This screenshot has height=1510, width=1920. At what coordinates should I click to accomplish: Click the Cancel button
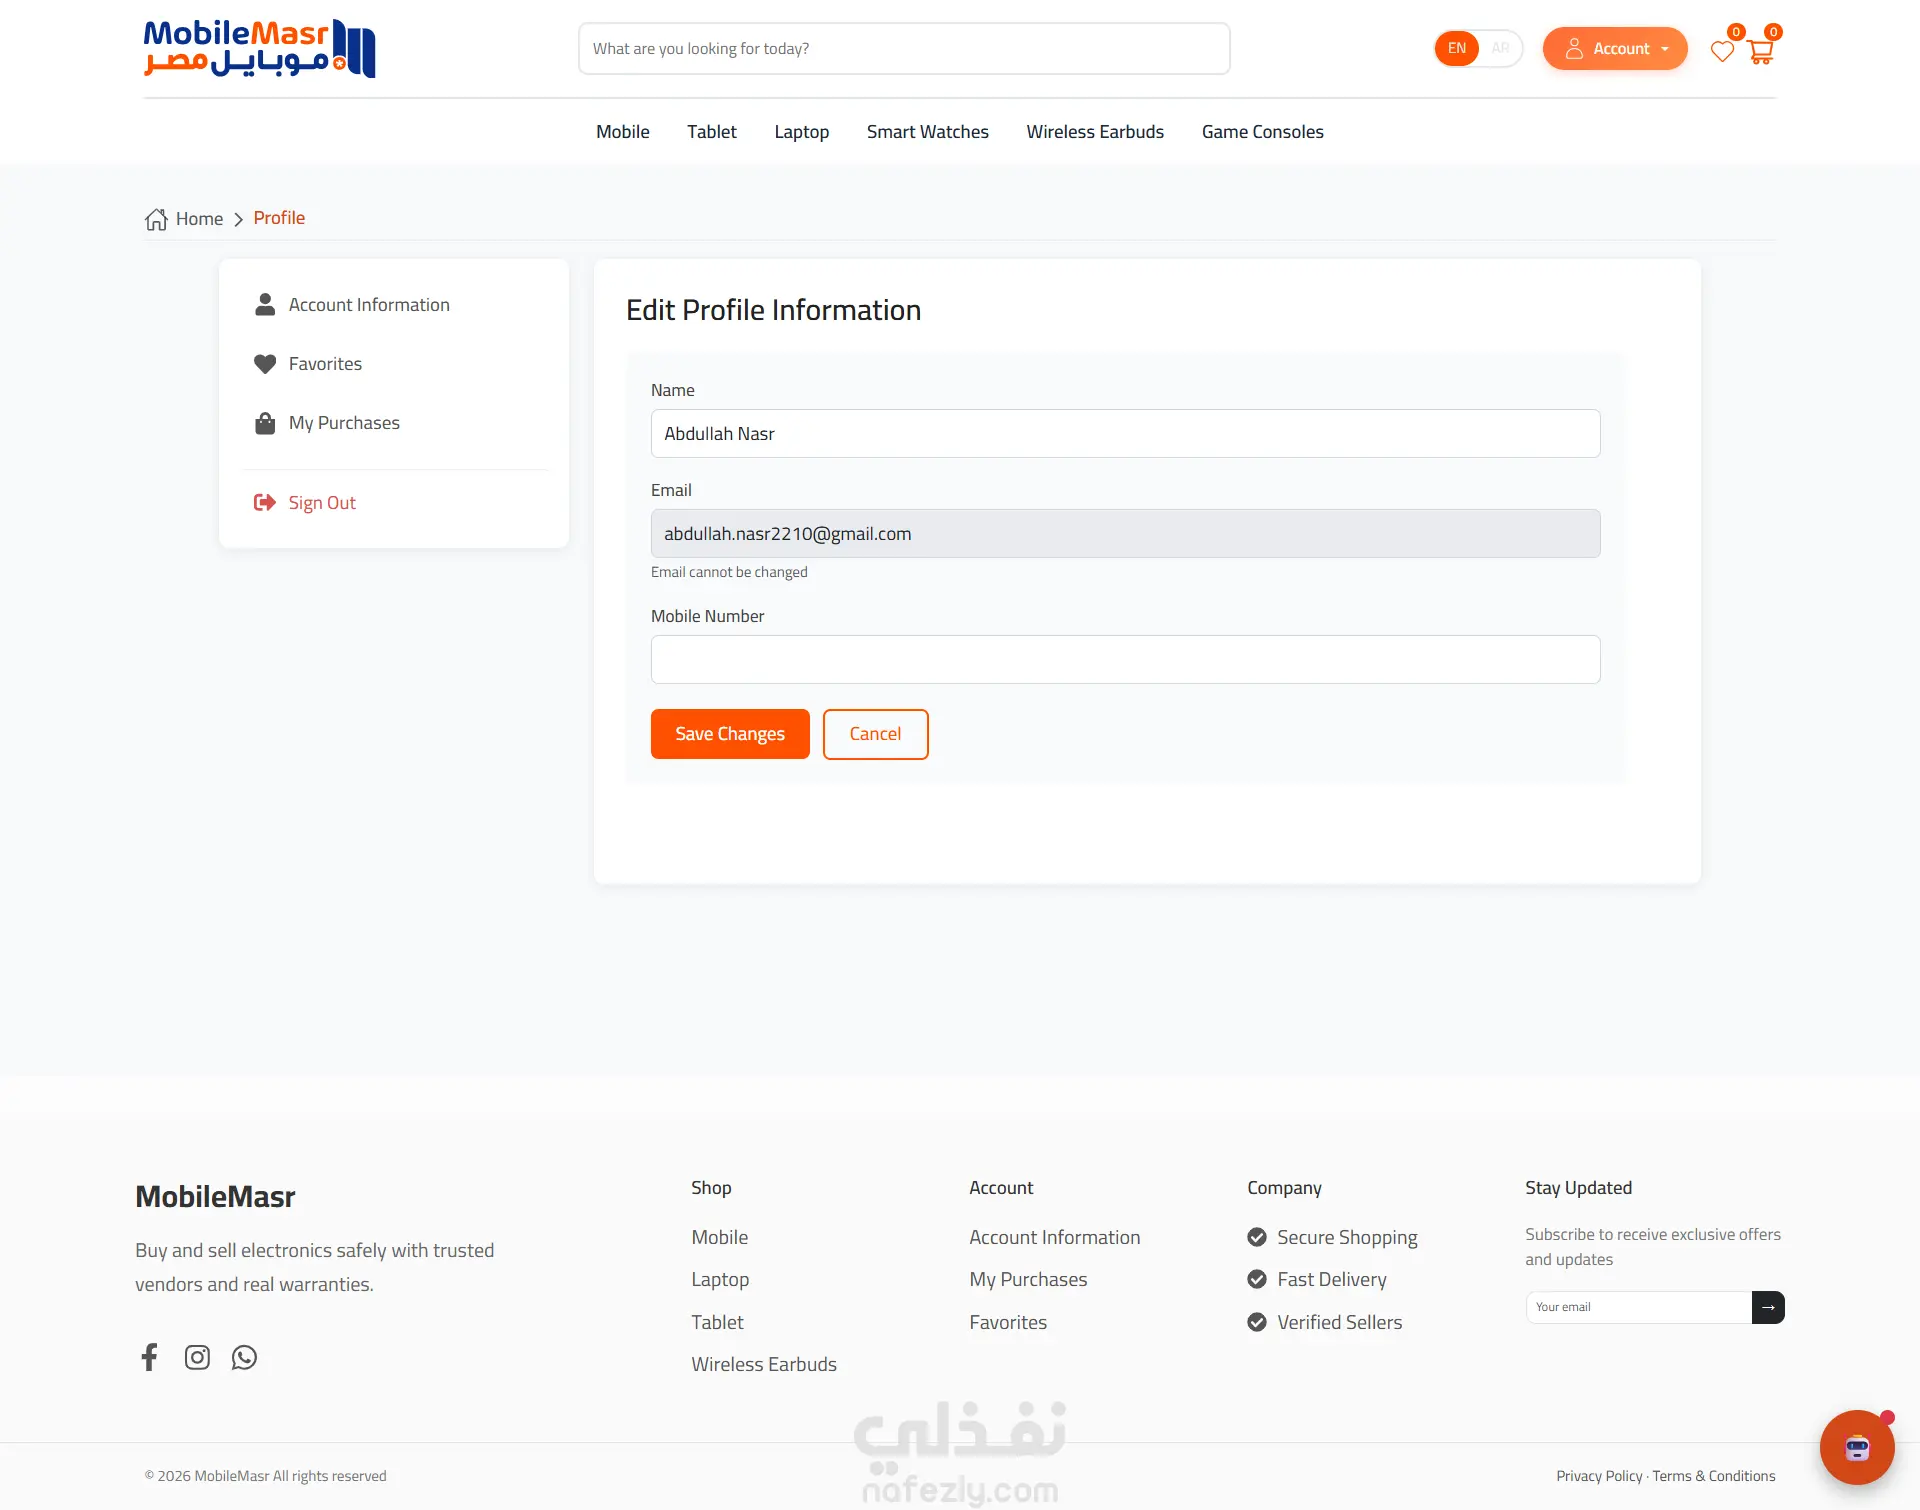click(875, 734)
